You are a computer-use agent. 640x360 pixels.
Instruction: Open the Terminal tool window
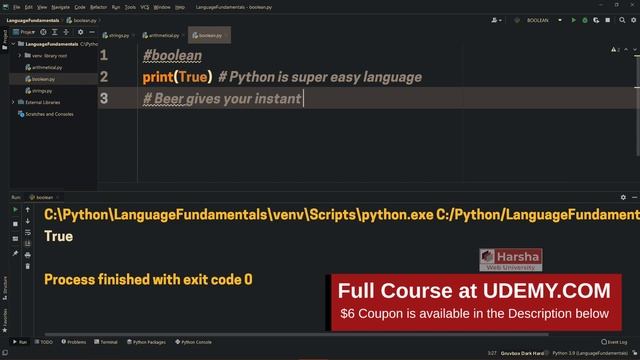[106, 342]
